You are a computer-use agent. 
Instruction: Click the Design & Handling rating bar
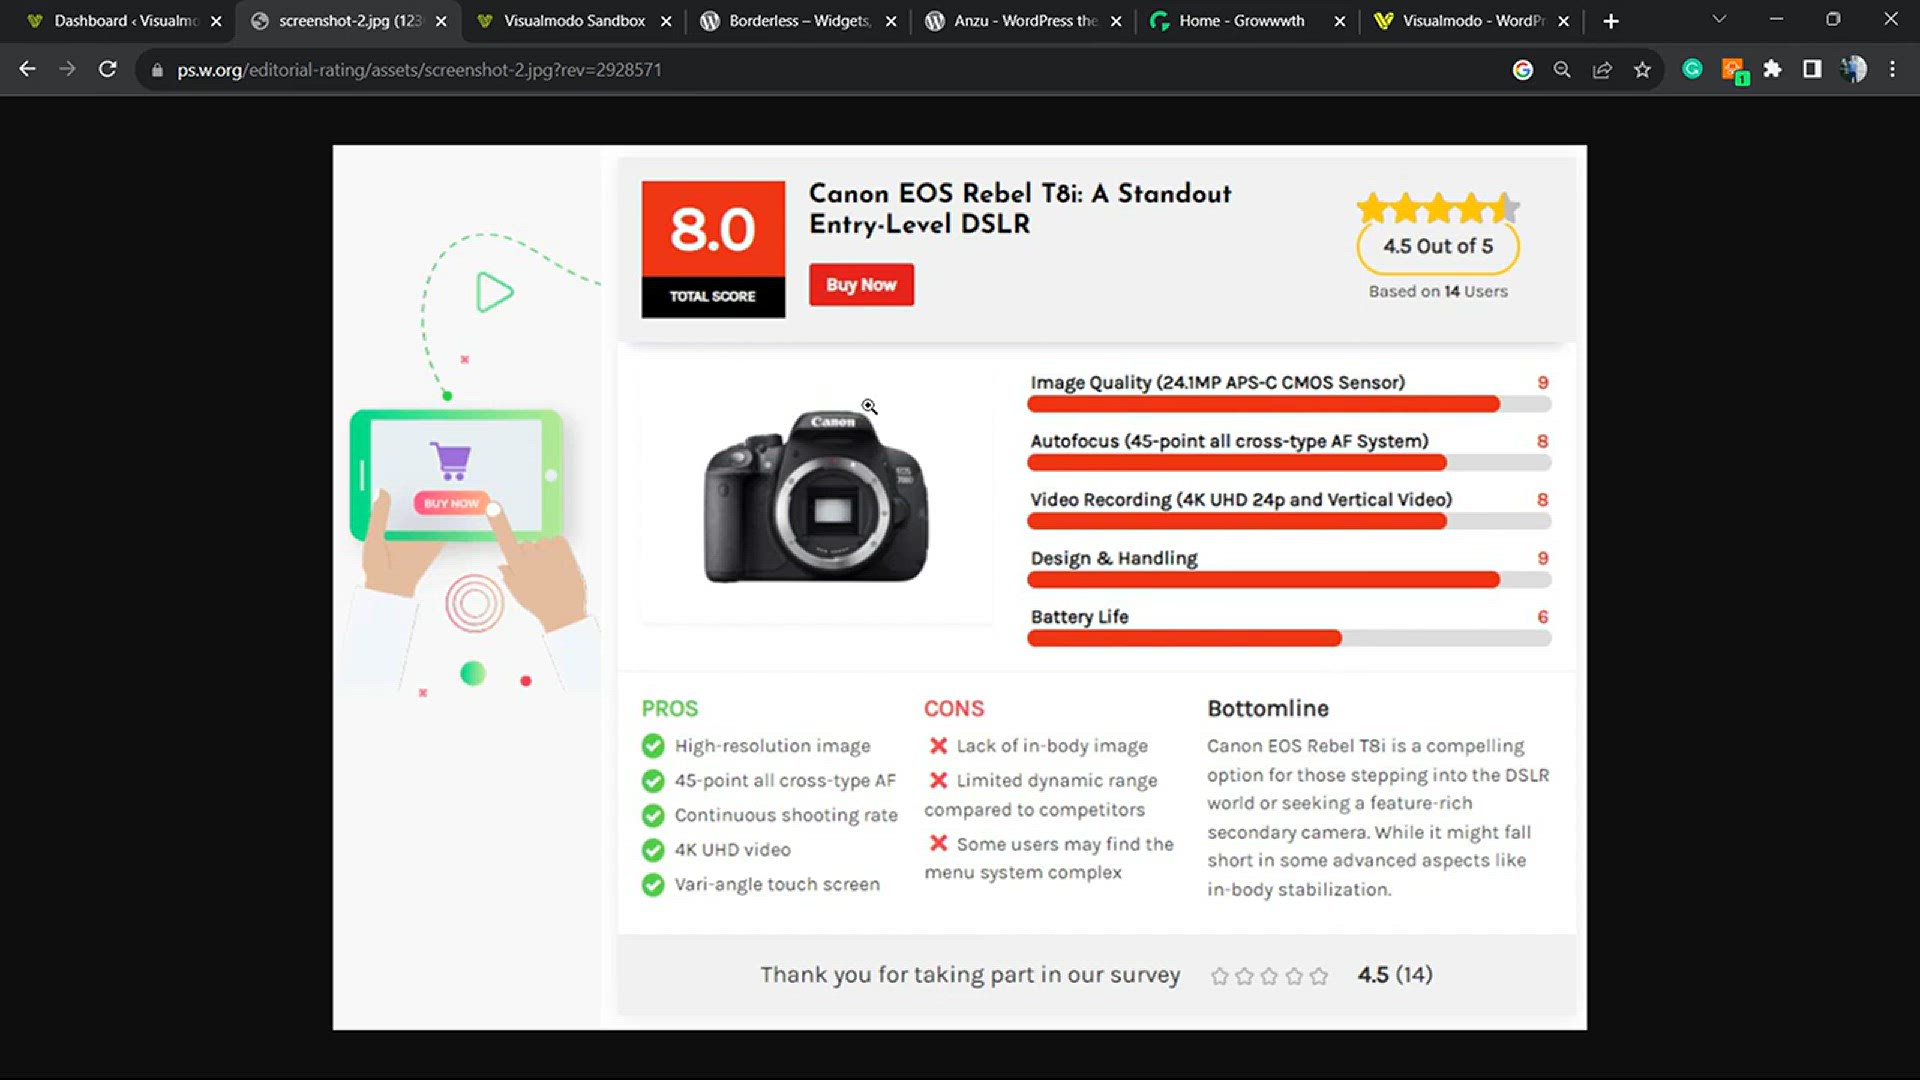pos(1289,580)
